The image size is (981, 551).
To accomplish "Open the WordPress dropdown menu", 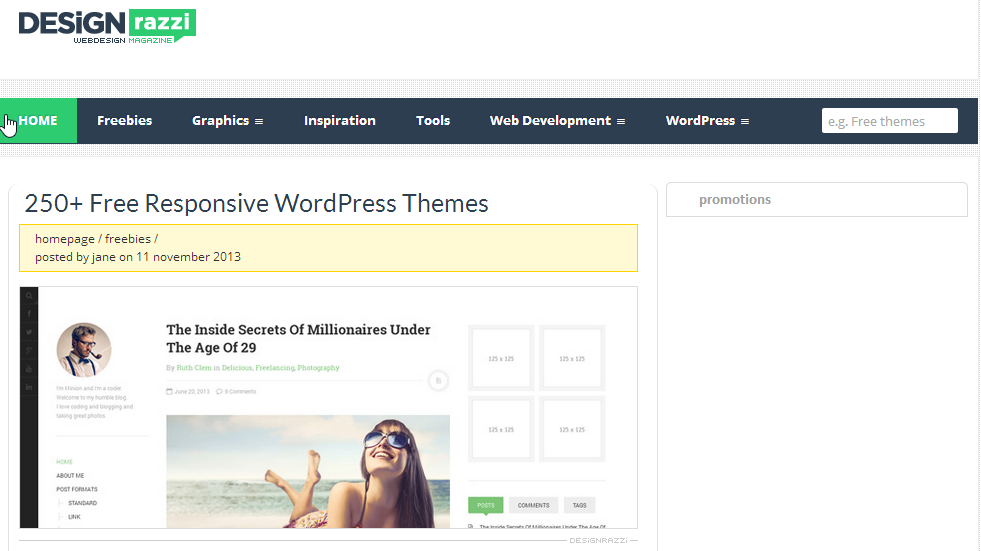I will [x=707, y=121].
